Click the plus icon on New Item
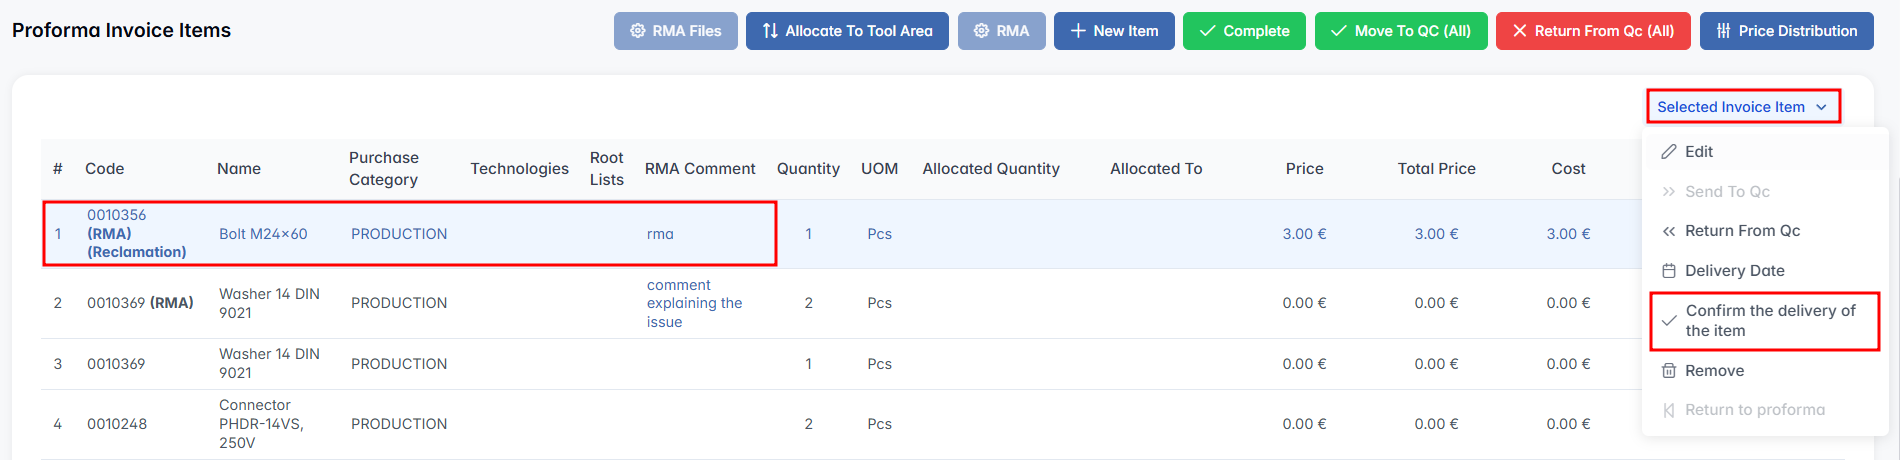The height and width of the screenshot is (460, 1900). [x=1077, y=31]
